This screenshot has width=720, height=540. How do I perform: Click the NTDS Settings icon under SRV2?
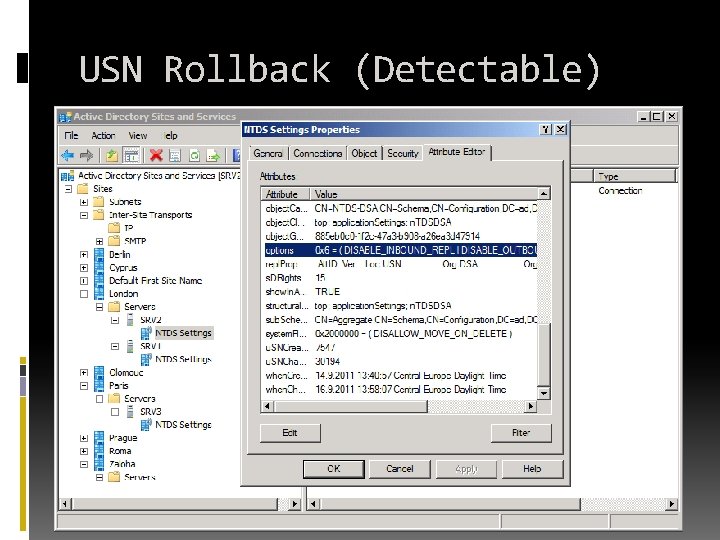point(146,333)
